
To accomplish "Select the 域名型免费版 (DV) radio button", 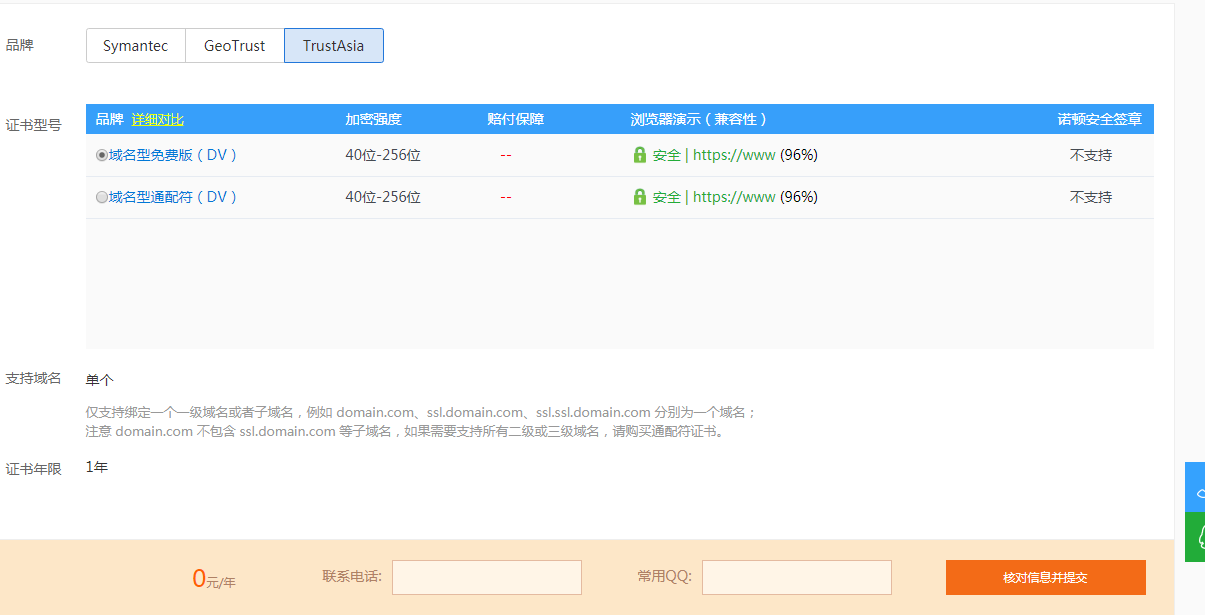I will 102,156.
